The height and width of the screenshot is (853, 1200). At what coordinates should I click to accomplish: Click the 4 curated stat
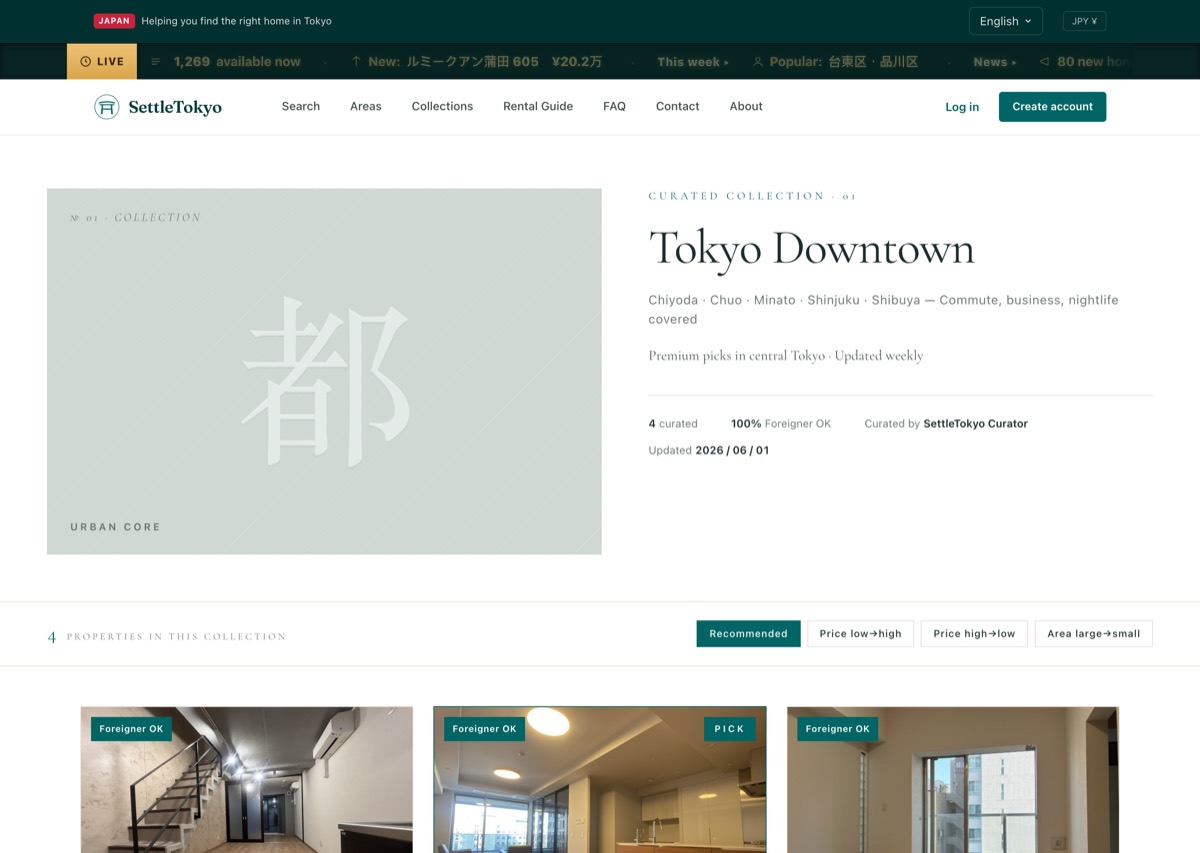point(673,424)
